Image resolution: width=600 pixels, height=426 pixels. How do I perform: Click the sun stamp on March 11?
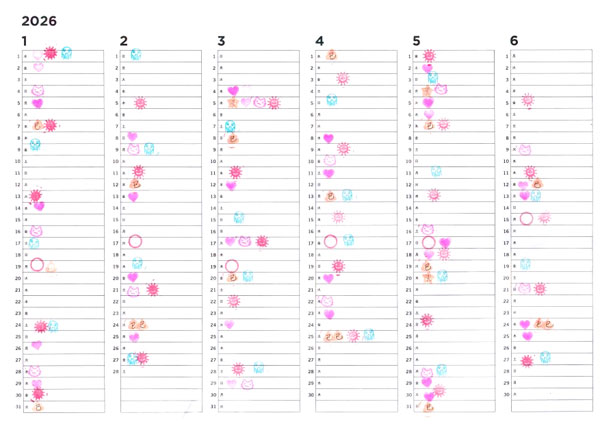(235, 172)
